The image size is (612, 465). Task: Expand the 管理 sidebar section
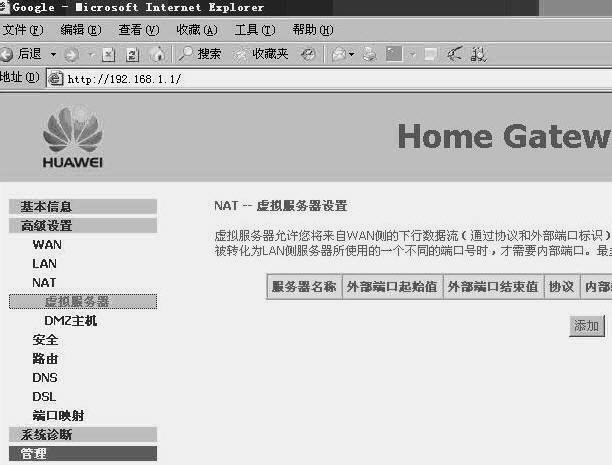(83, 454)
